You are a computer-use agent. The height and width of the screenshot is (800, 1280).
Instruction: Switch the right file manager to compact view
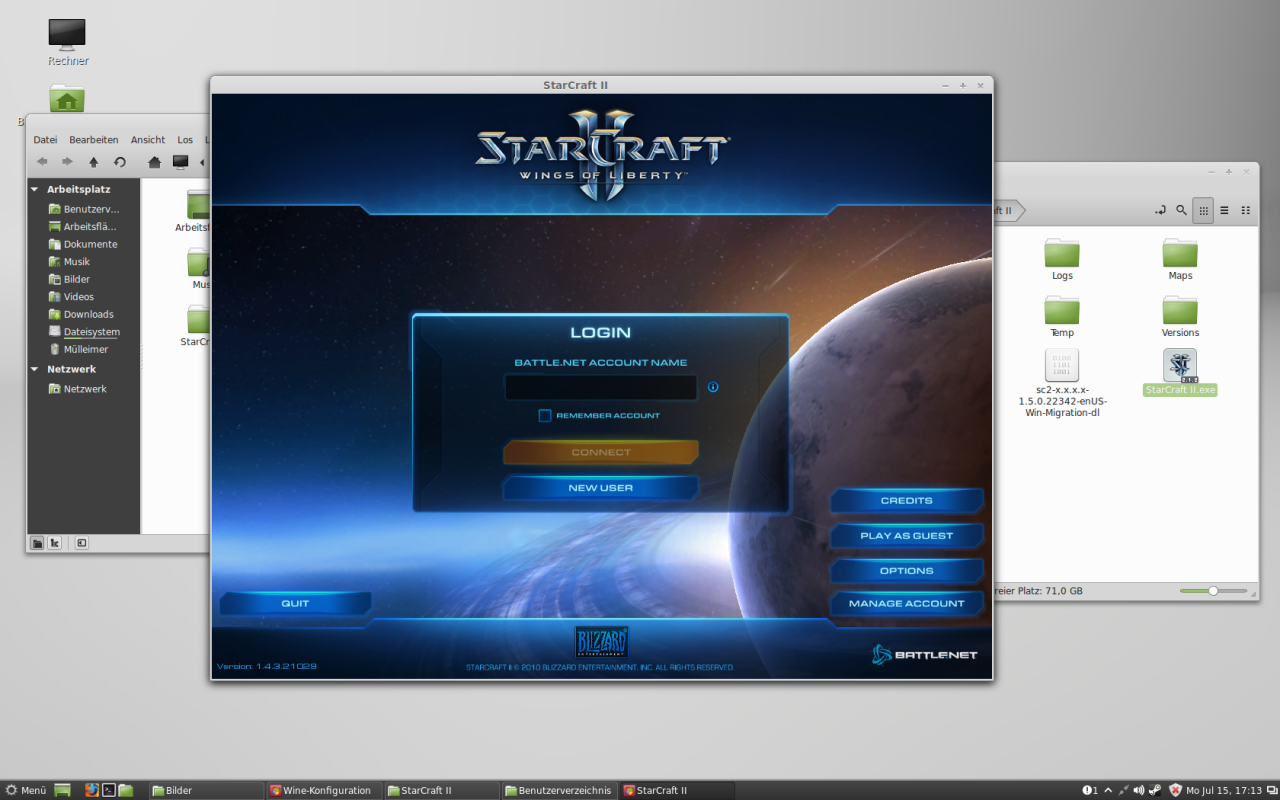[1246, 210]
